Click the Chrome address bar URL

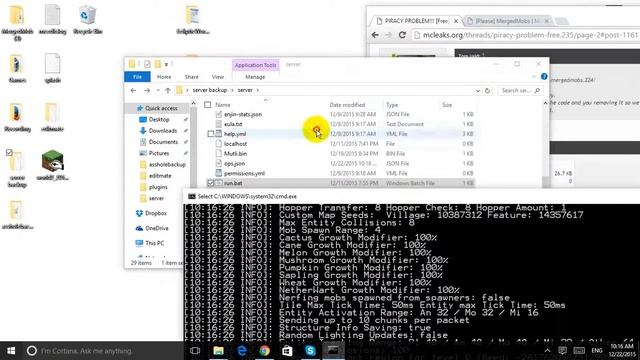(530, 35)
